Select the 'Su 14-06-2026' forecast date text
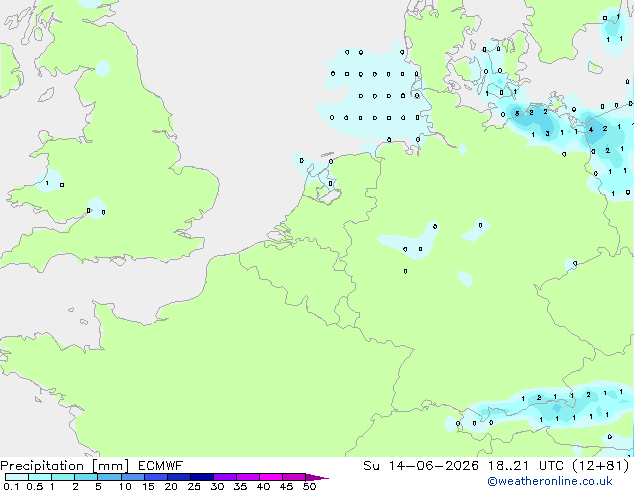634x490 pixels. pos(421,465)
